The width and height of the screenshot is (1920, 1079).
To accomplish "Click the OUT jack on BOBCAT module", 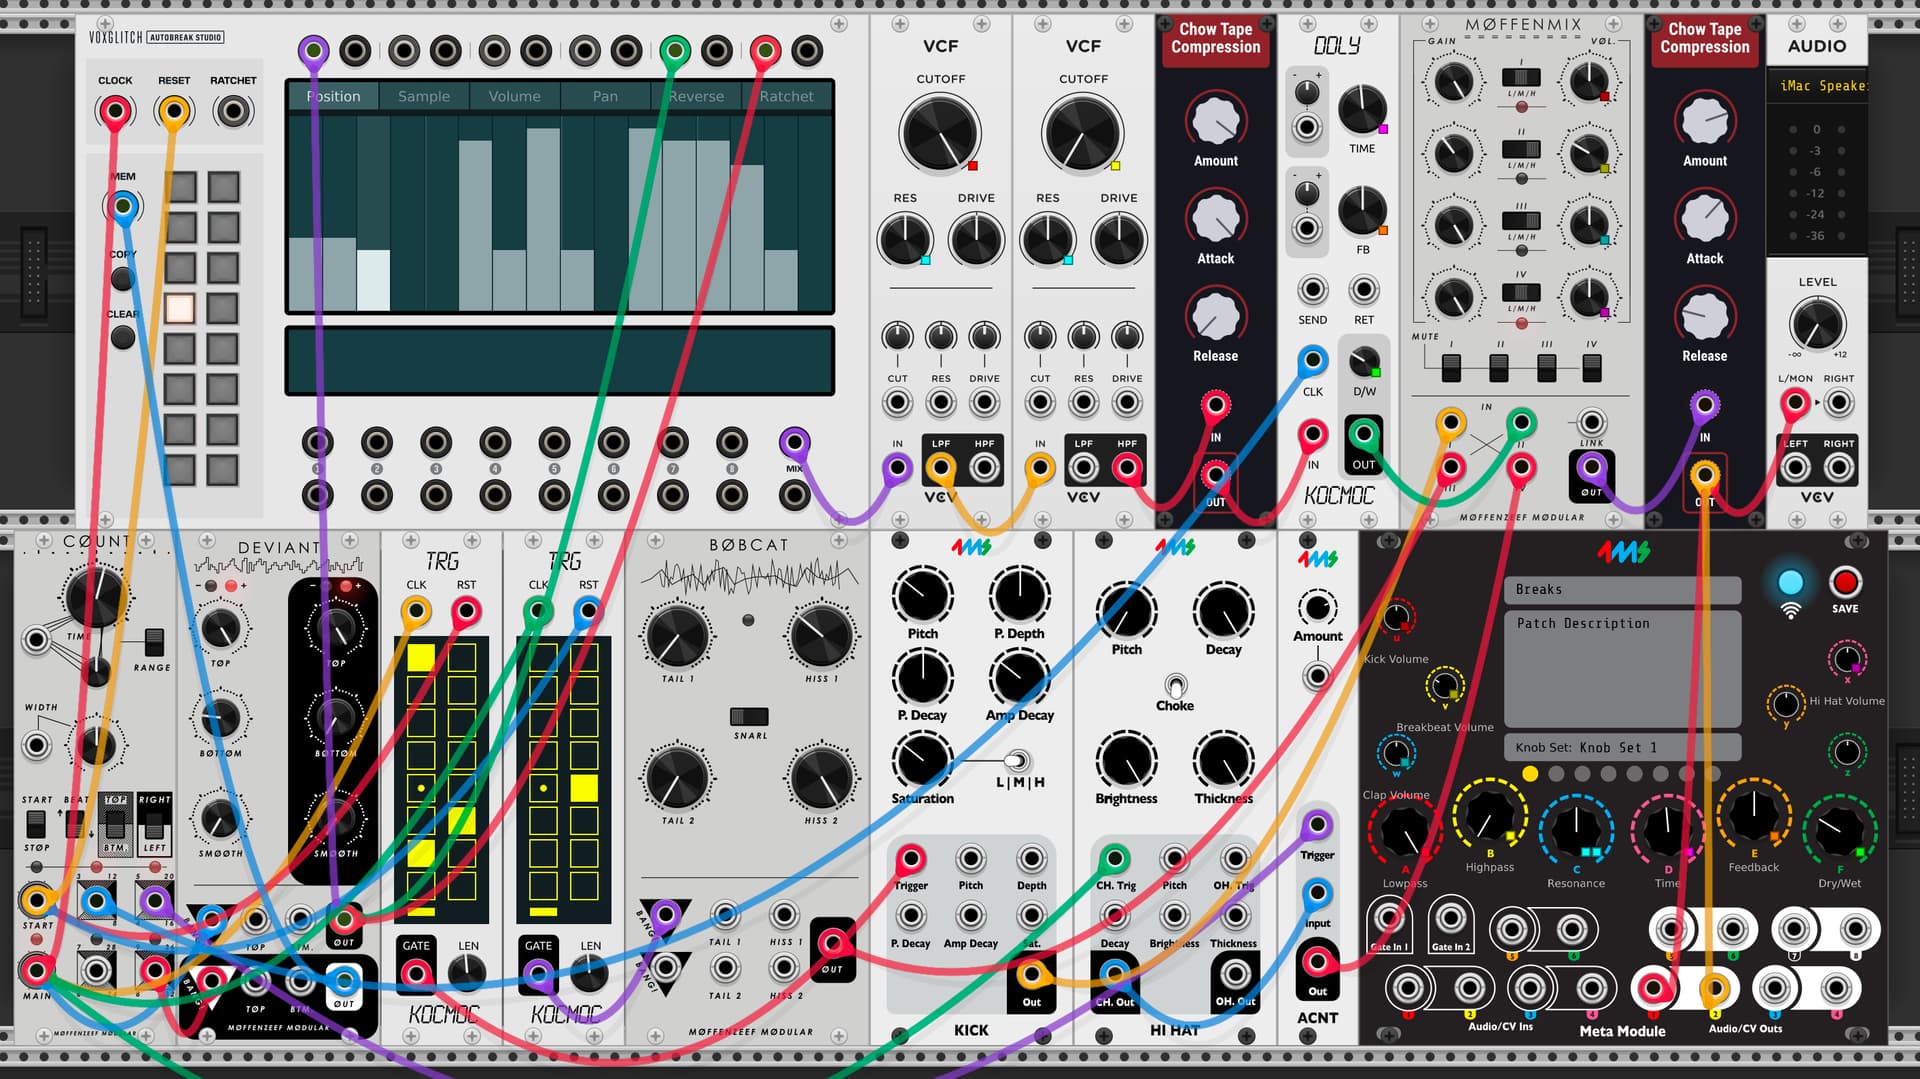I will (x=832, y=942).
